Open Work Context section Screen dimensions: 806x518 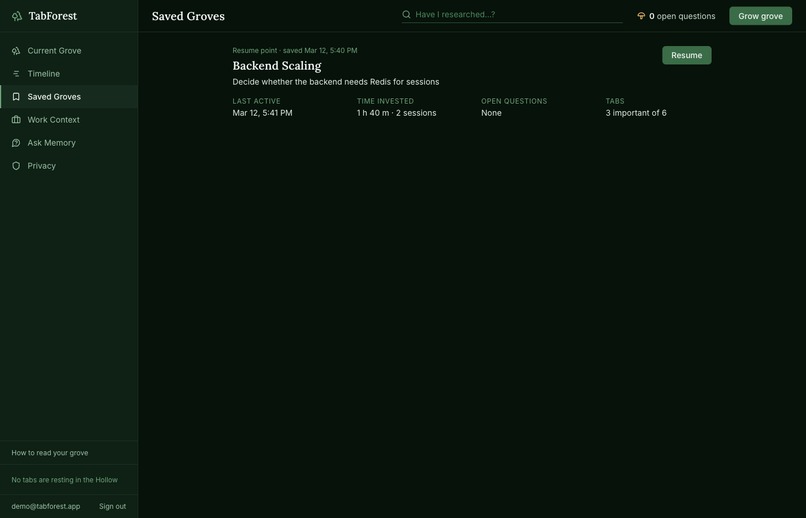click(x=69, y=120)
